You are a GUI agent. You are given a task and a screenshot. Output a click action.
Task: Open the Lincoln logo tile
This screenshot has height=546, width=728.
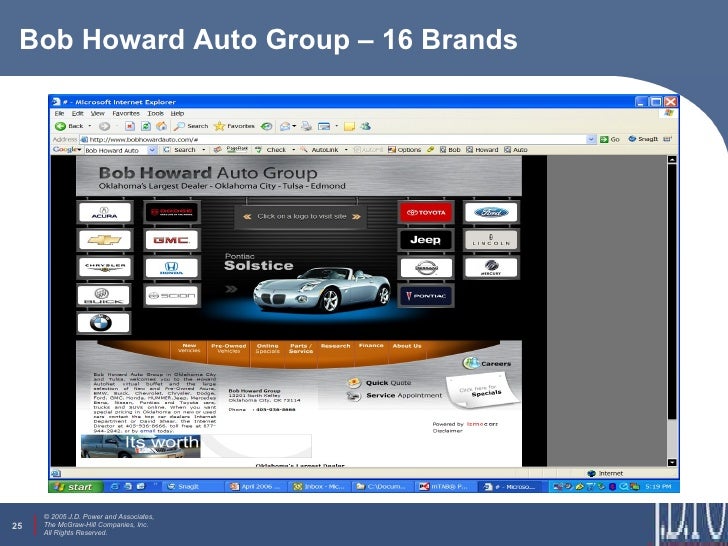point(491,240)
